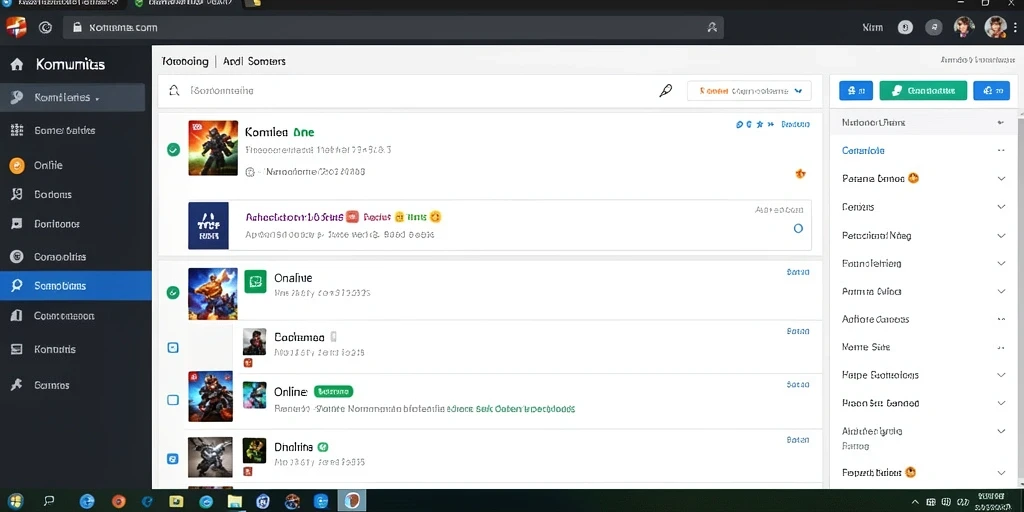1024x512 pixels.
Task: Click the Seton link on Onaliue row
Action: (x=798, y=272)
